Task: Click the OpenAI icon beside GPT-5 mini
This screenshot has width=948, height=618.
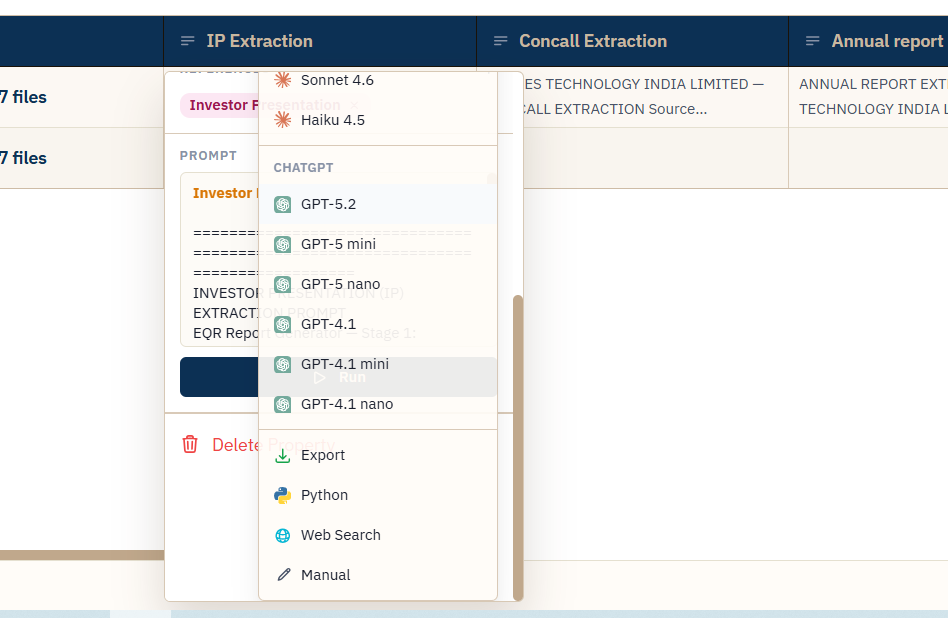Action: [x=282, y=244]
